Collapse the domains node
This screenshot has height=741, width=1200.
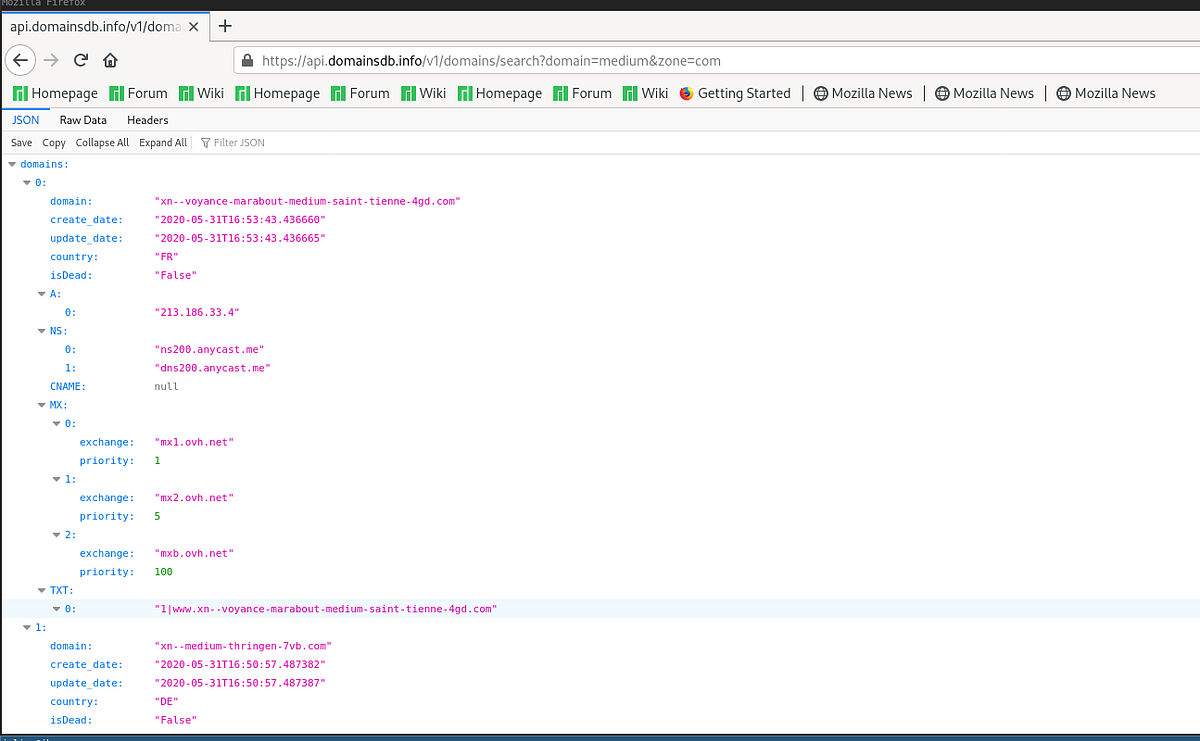(x=11, y=163)
